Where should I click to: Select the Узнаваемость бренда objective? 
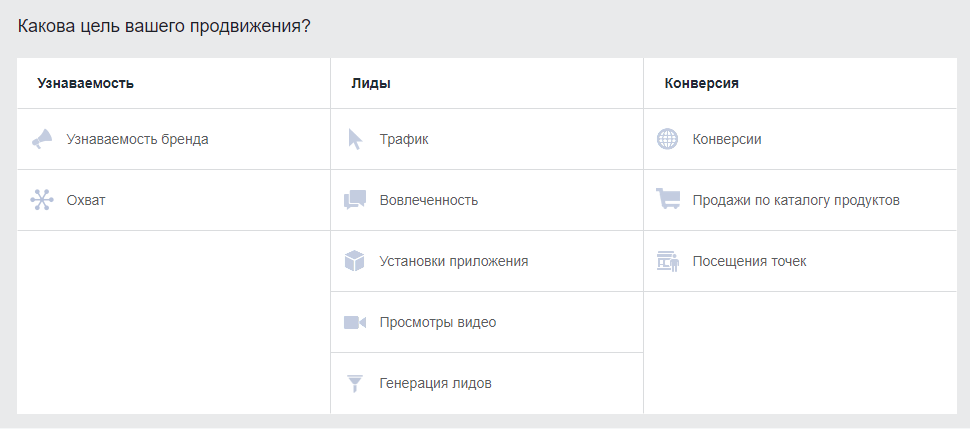pyautogui.click(x=137, y=139)
